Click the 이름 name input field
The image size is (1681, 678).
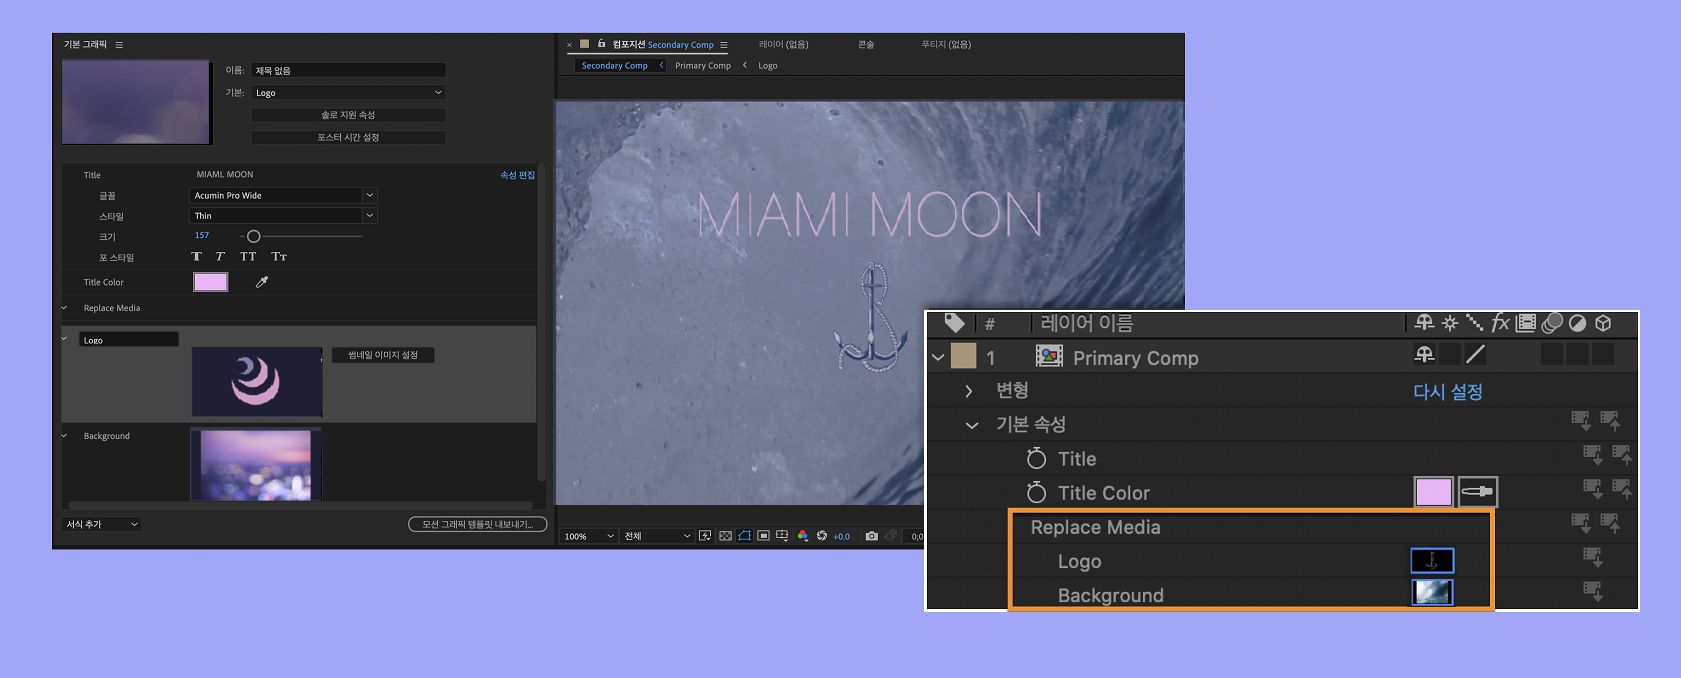pos(348,70)
